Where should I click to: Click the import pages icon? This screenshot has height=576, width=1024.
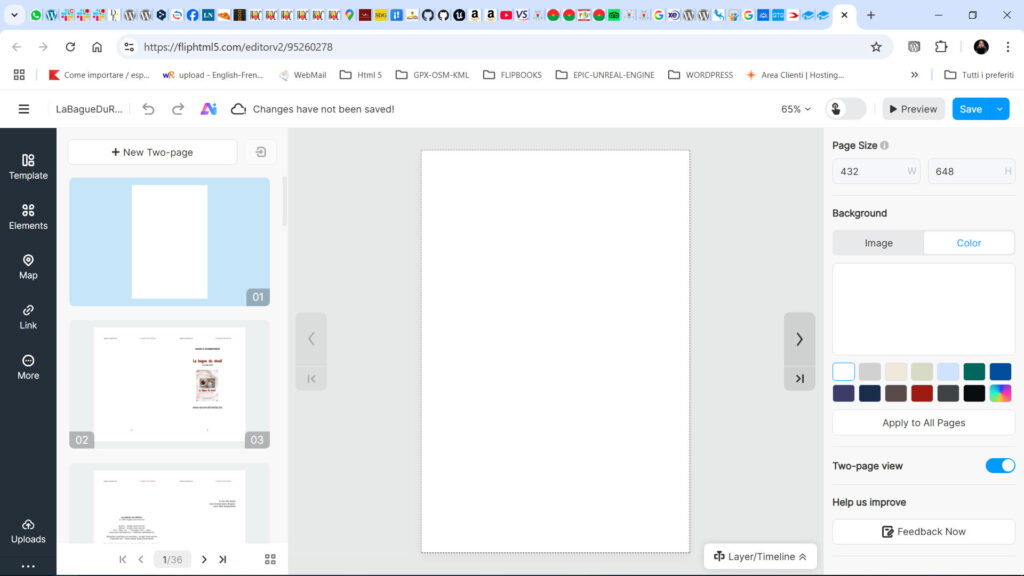point(261,152)
